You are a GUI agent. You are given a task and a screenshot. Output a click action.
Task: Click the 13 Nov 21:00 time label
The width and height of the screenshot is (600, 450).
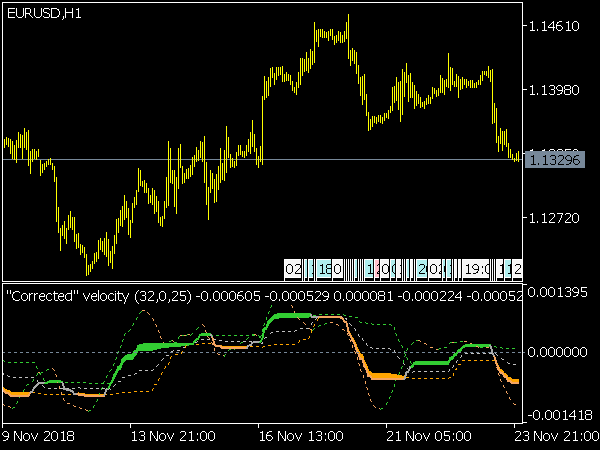click(x=173, y=436)
